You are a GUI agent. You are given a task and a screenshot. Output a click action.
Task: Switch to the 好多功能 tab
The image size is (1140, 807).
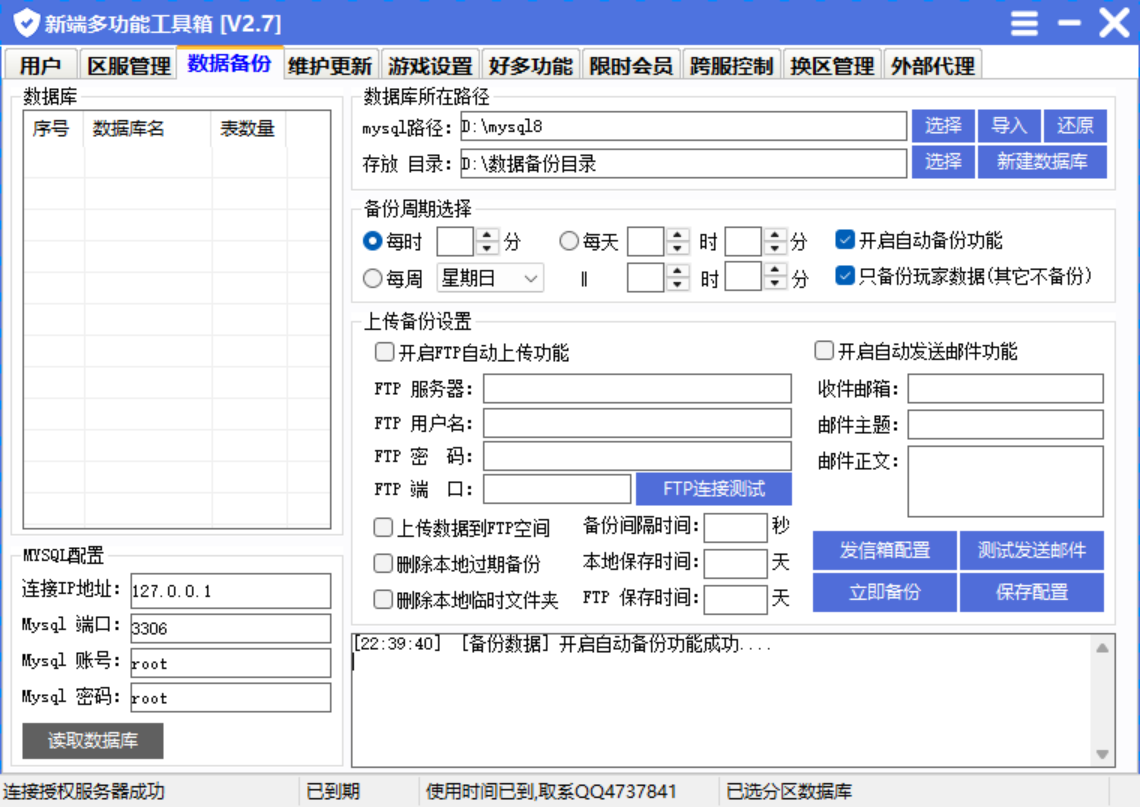coord(530,65)
